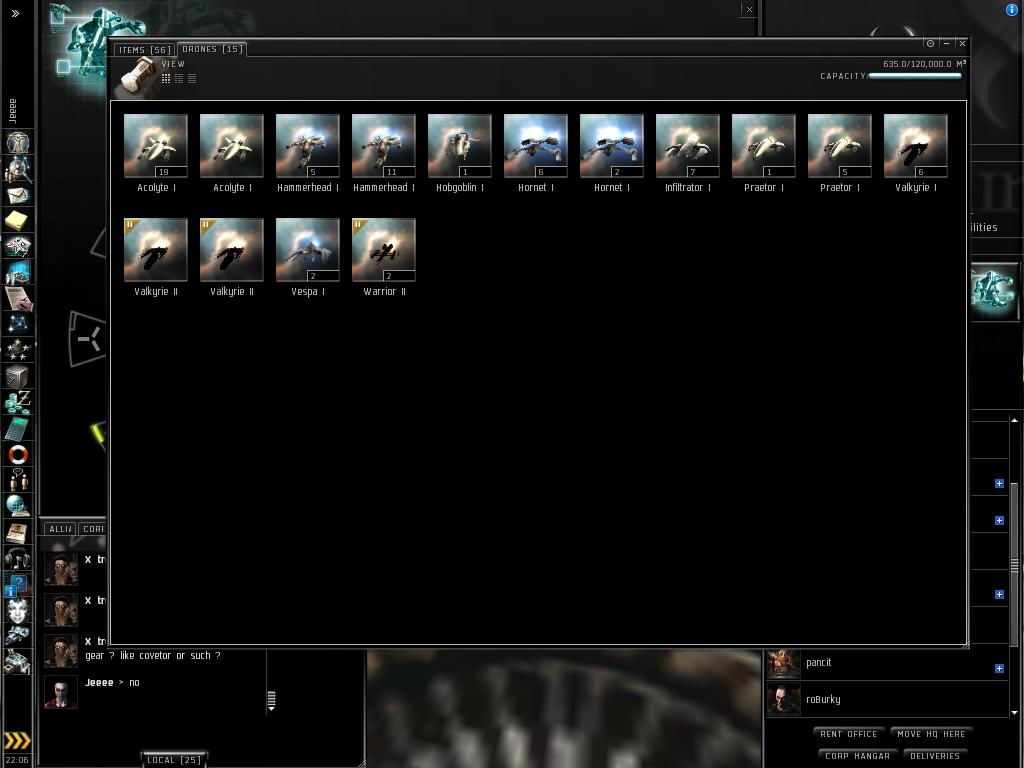This screenshot has width=1024, height=768.
Task: Open the yellow Notepad icon
Action: (18, 221)
